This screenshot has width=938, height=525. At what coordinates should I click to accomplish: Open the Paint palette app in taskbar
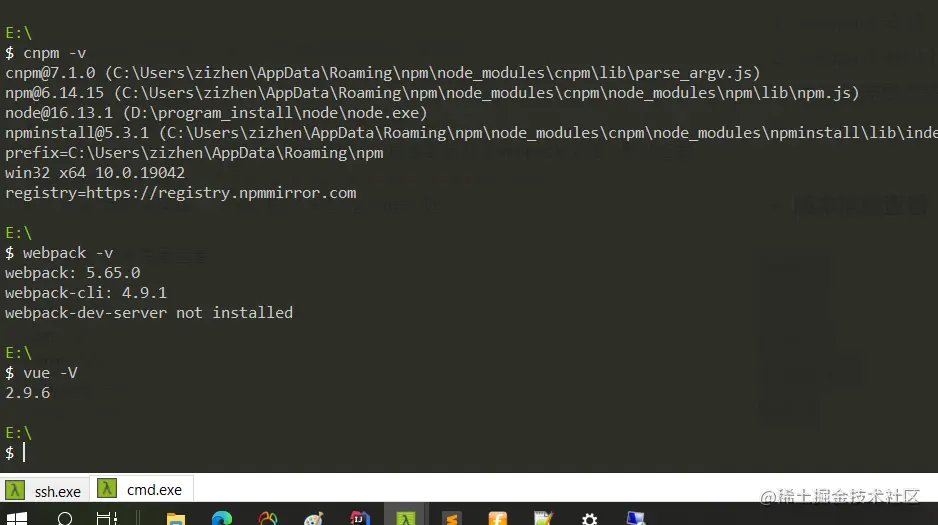tap(313, 518)
